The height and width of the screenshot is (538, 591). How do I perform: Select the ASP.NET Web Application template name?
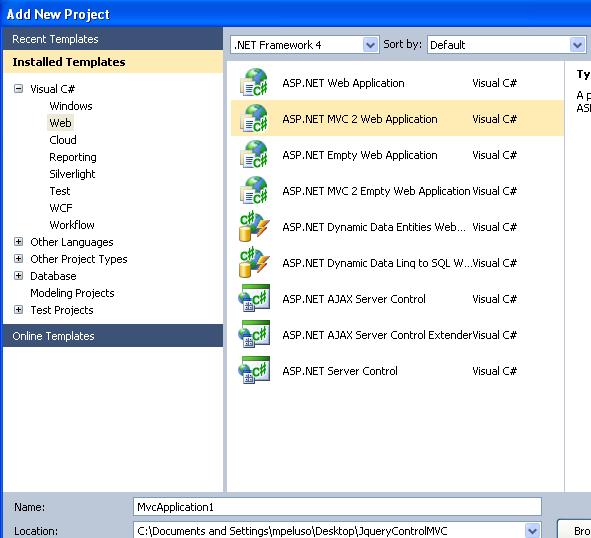point(343,83)
